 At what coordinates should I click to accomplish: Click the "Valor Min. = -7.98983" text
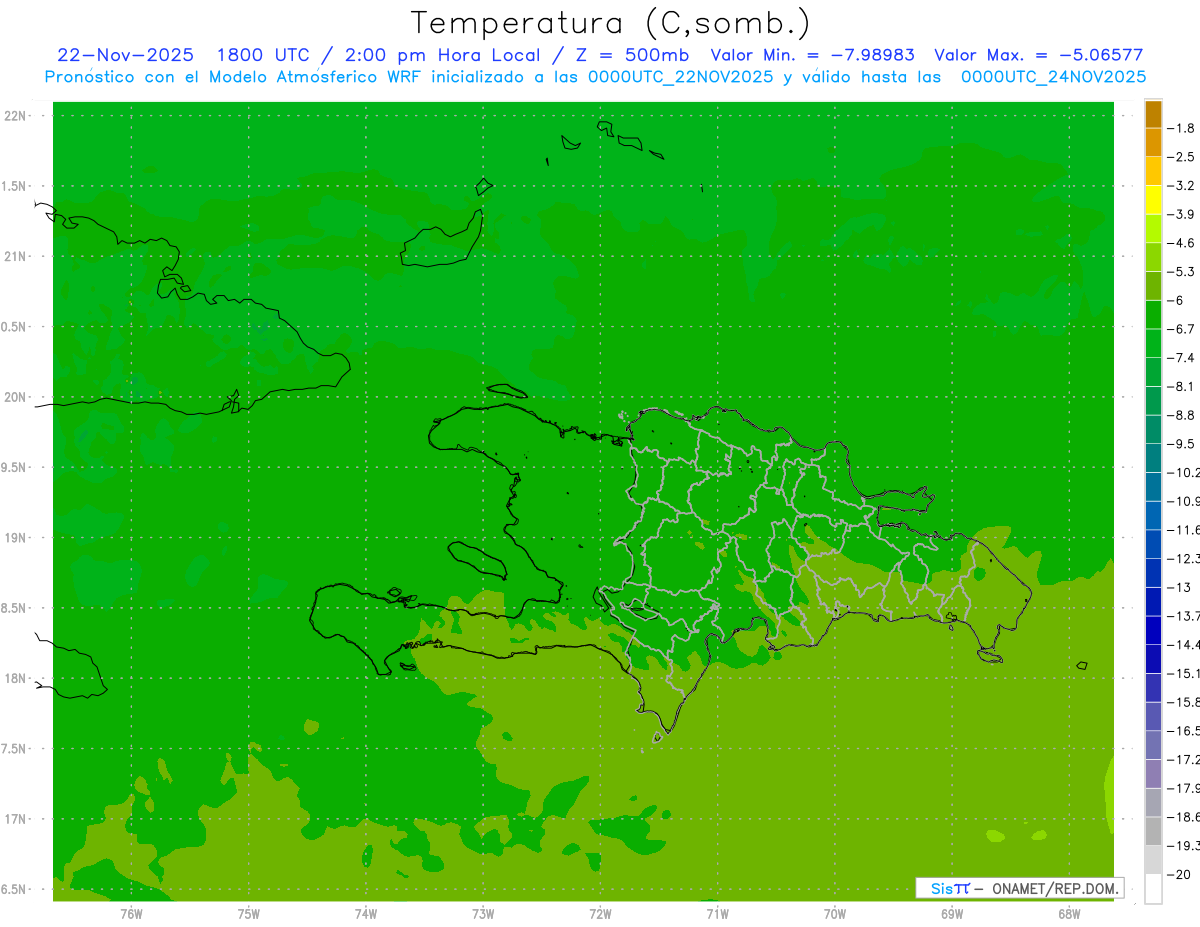(812, 55)
